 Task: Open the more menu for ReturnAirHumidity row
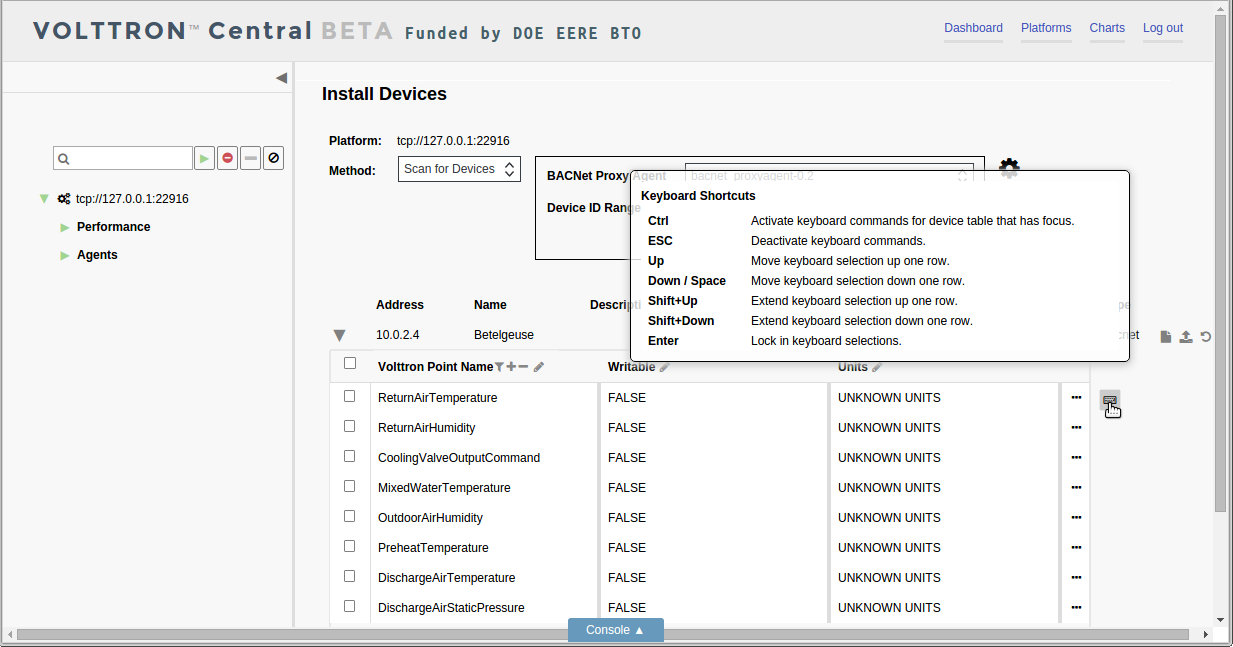point(1076,428)
